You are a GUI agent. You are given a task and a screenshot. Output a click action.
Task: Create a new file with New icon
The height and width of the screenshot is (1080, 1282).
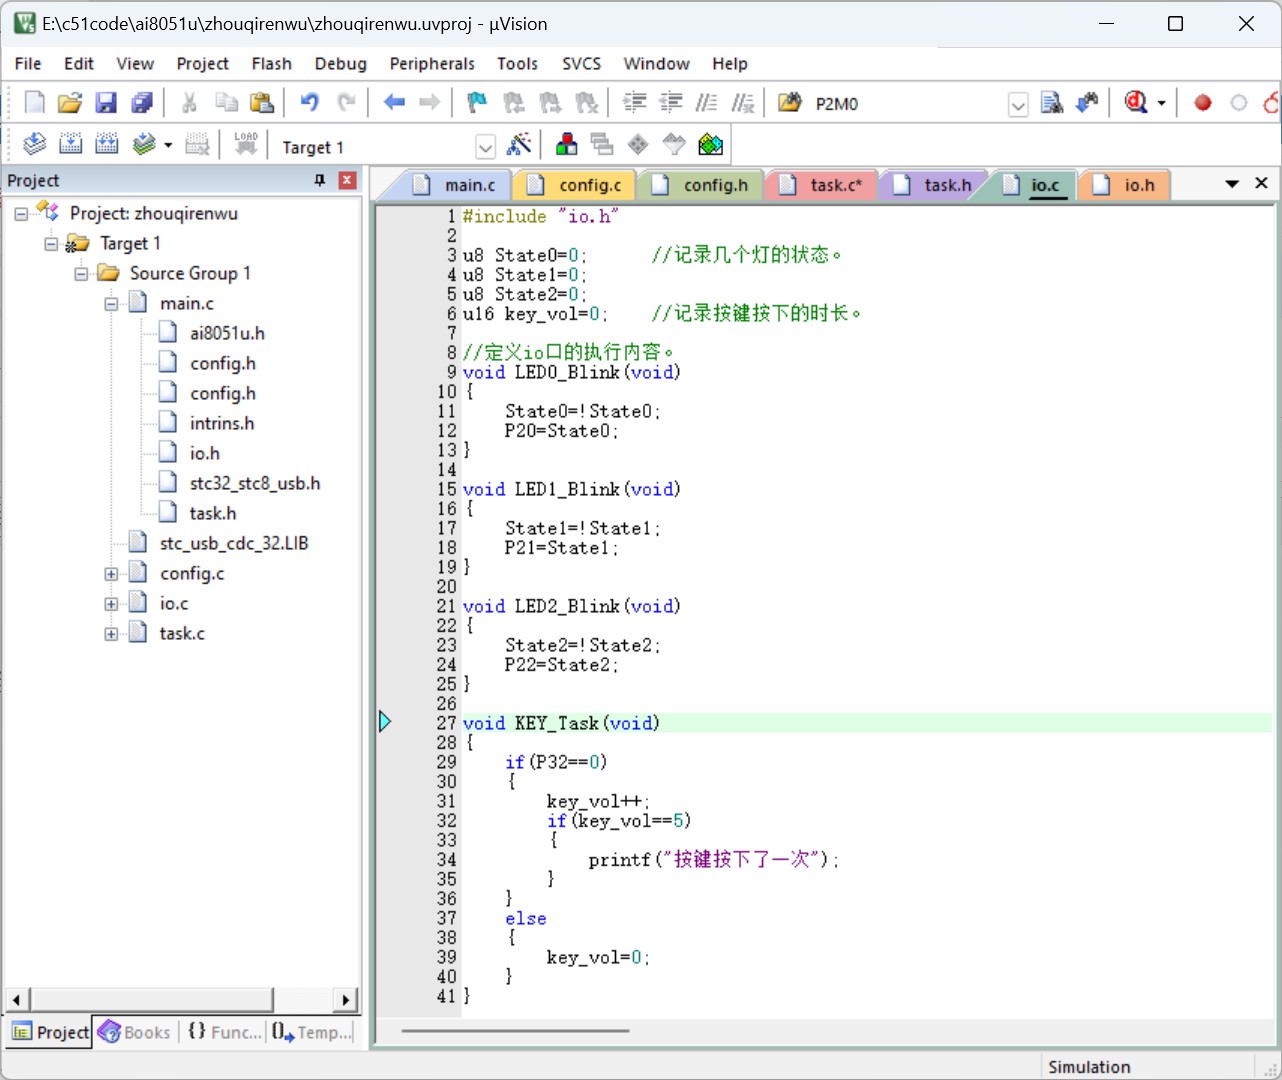[34, 103]
